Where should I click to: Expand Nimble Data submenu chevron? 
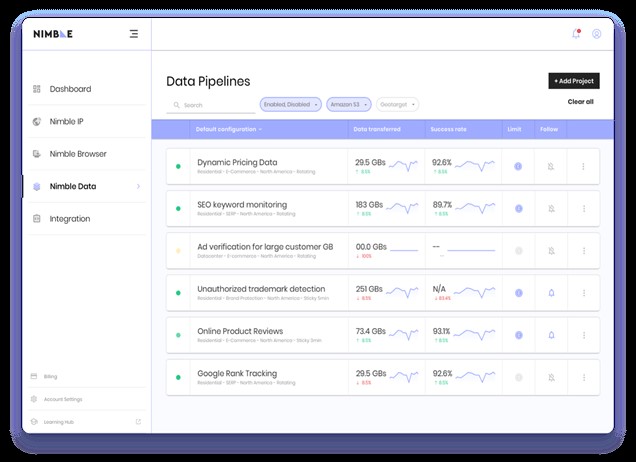[138, 186]
